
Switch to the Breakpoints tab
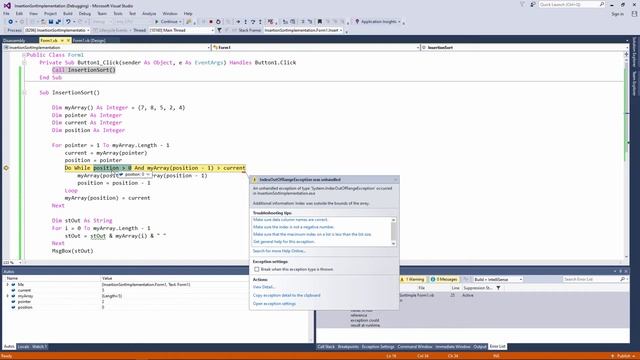[348, 347]
